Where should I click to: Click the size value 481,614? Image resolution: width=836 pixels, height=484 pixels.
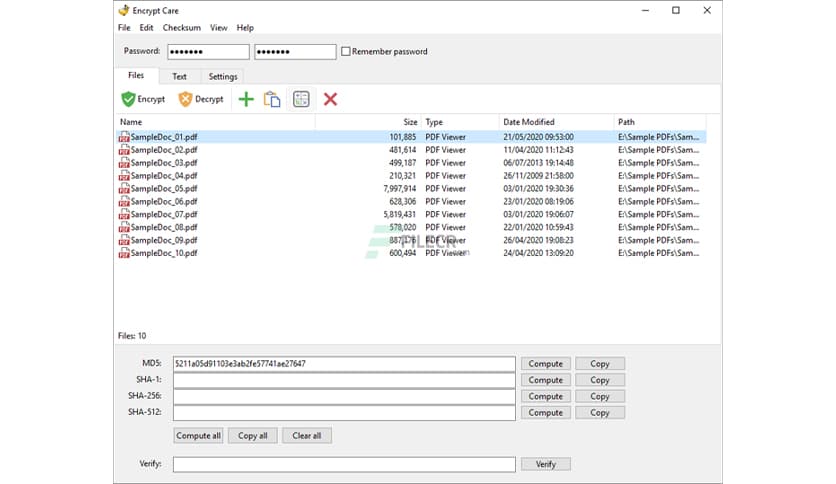click(x=403, y=150)
